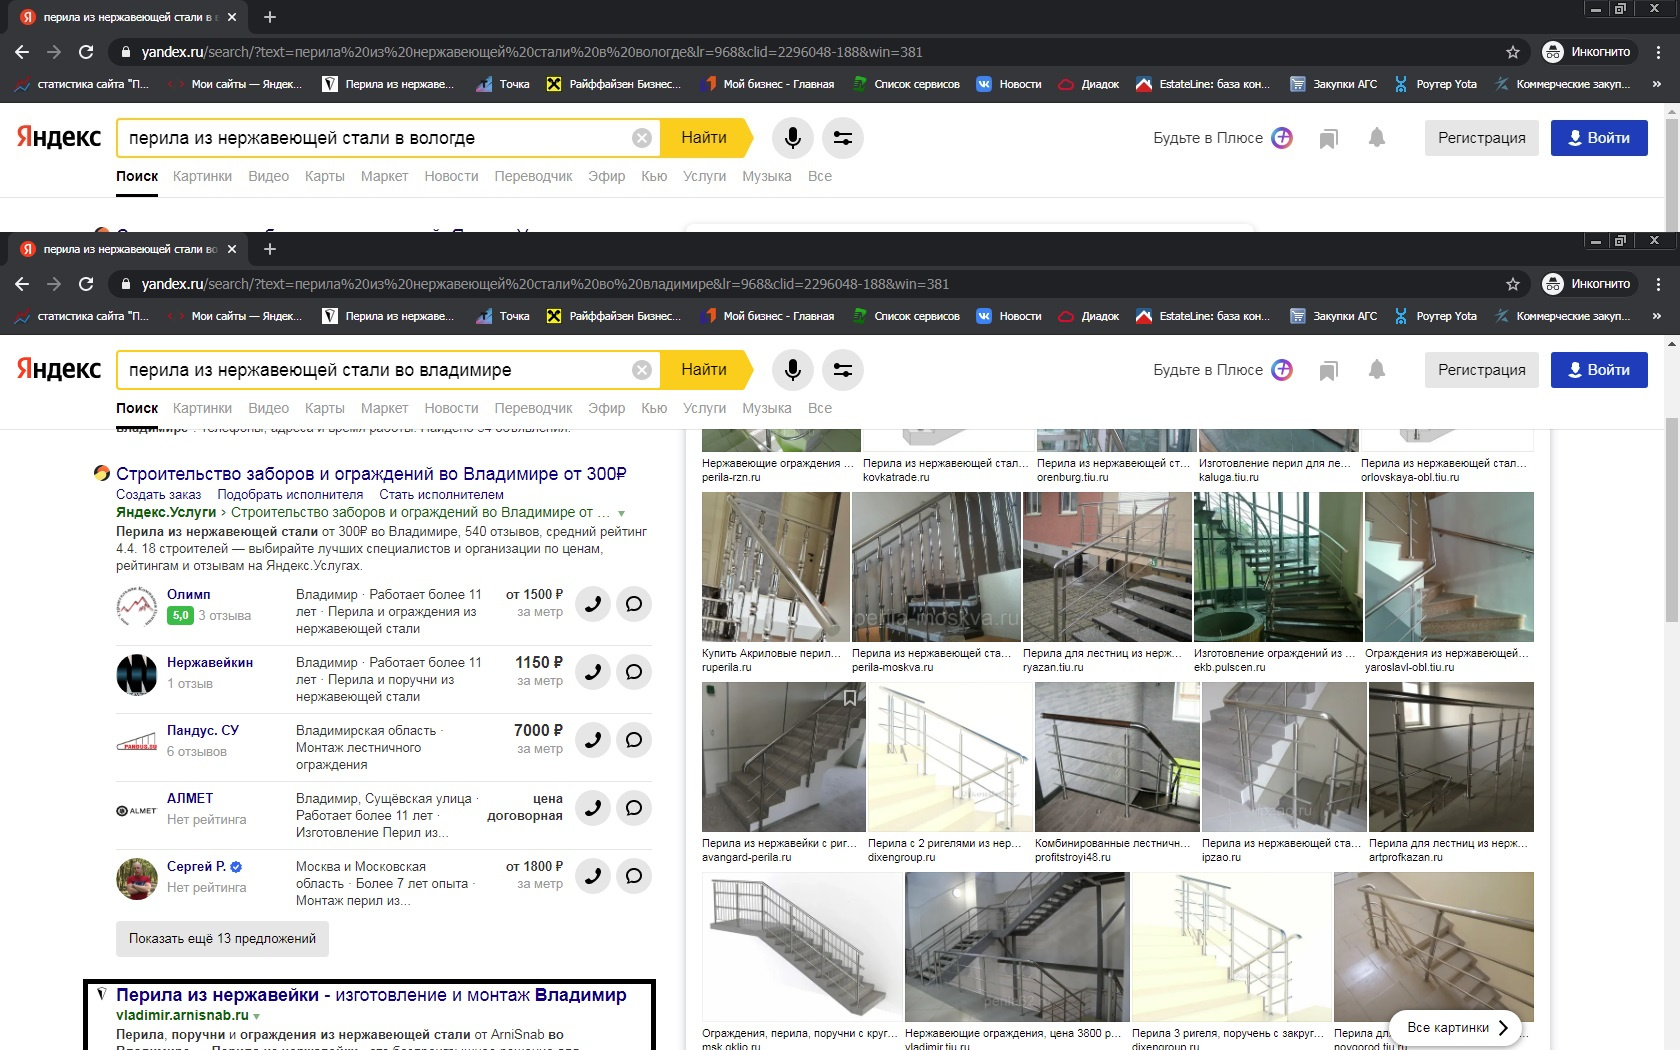
Task: Start voice search in the Vologda window
Action: click(792, 138)
